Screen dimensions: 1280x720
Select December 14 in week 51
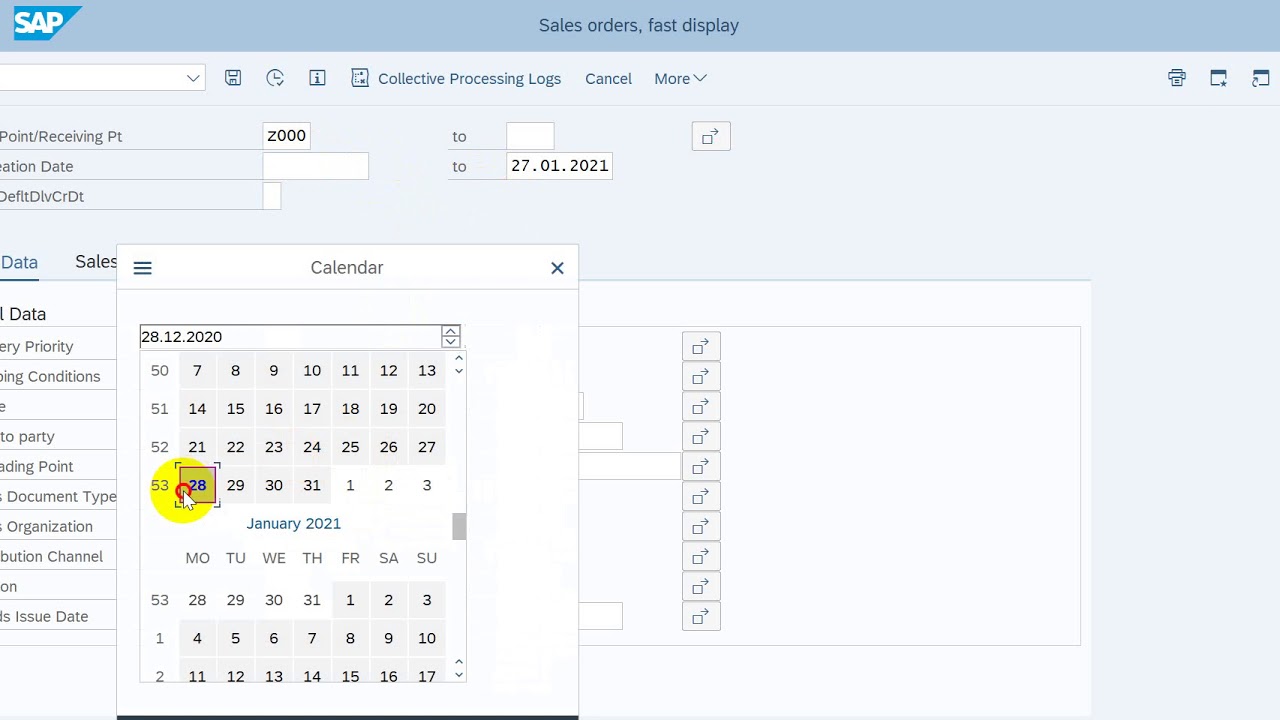point(197,409)
